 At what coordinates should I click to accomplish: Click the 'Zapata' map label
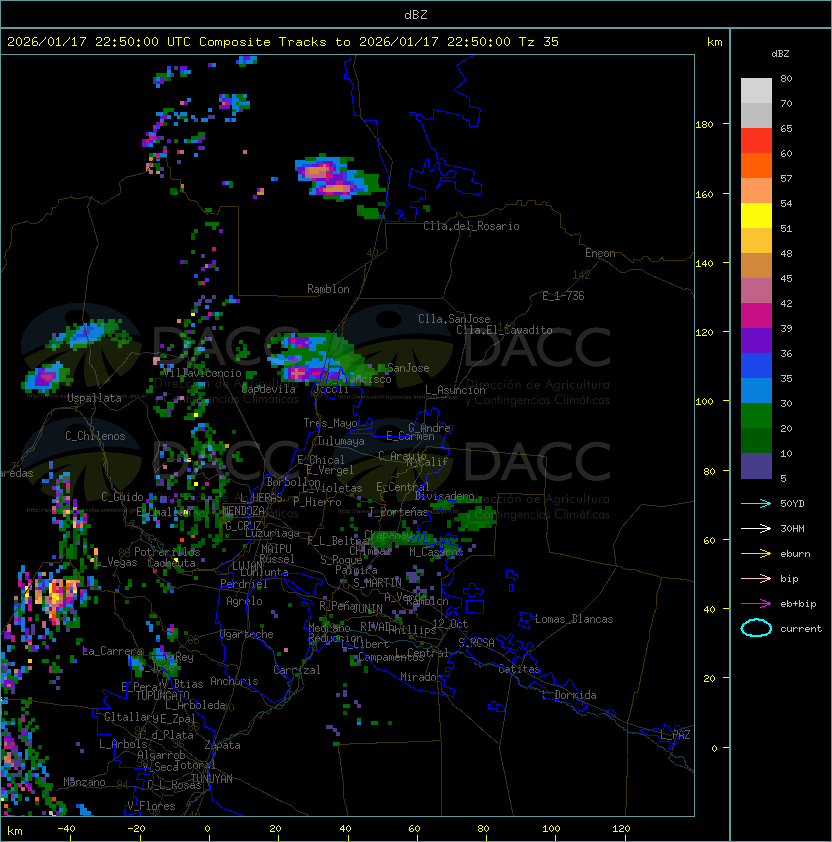tap(222, 745)
